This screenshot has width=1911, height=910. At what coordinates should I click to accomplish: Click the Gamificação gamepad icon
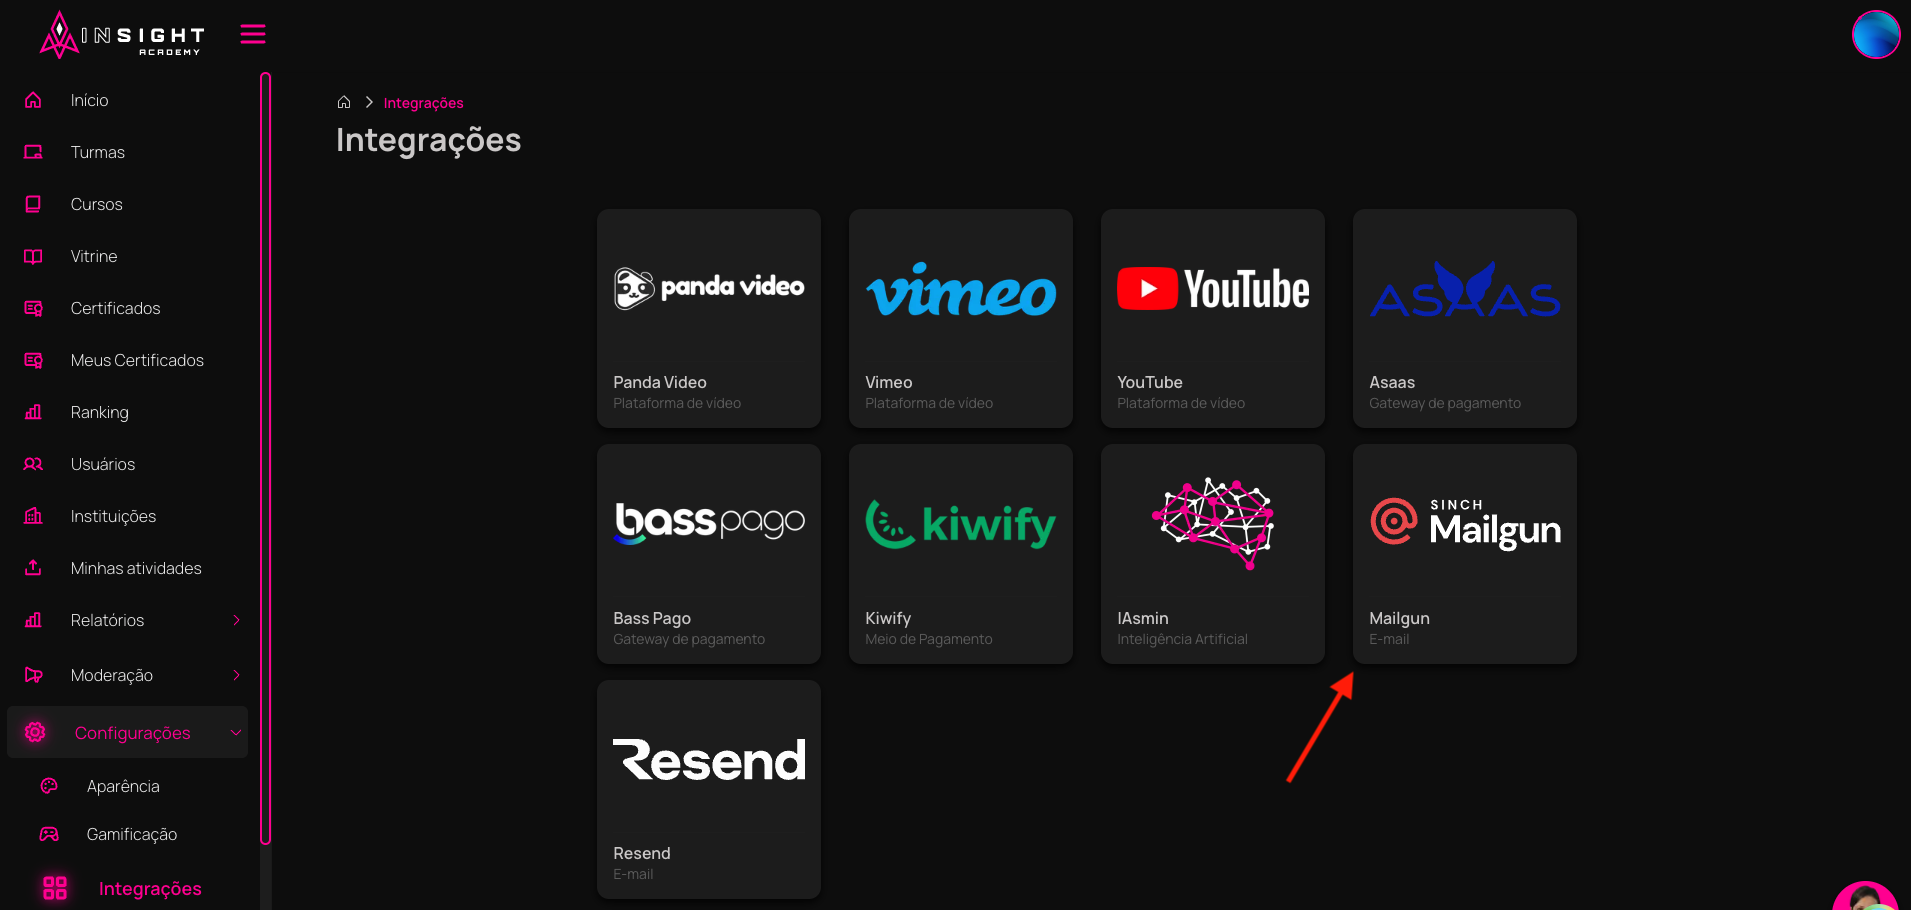[49, 834]
